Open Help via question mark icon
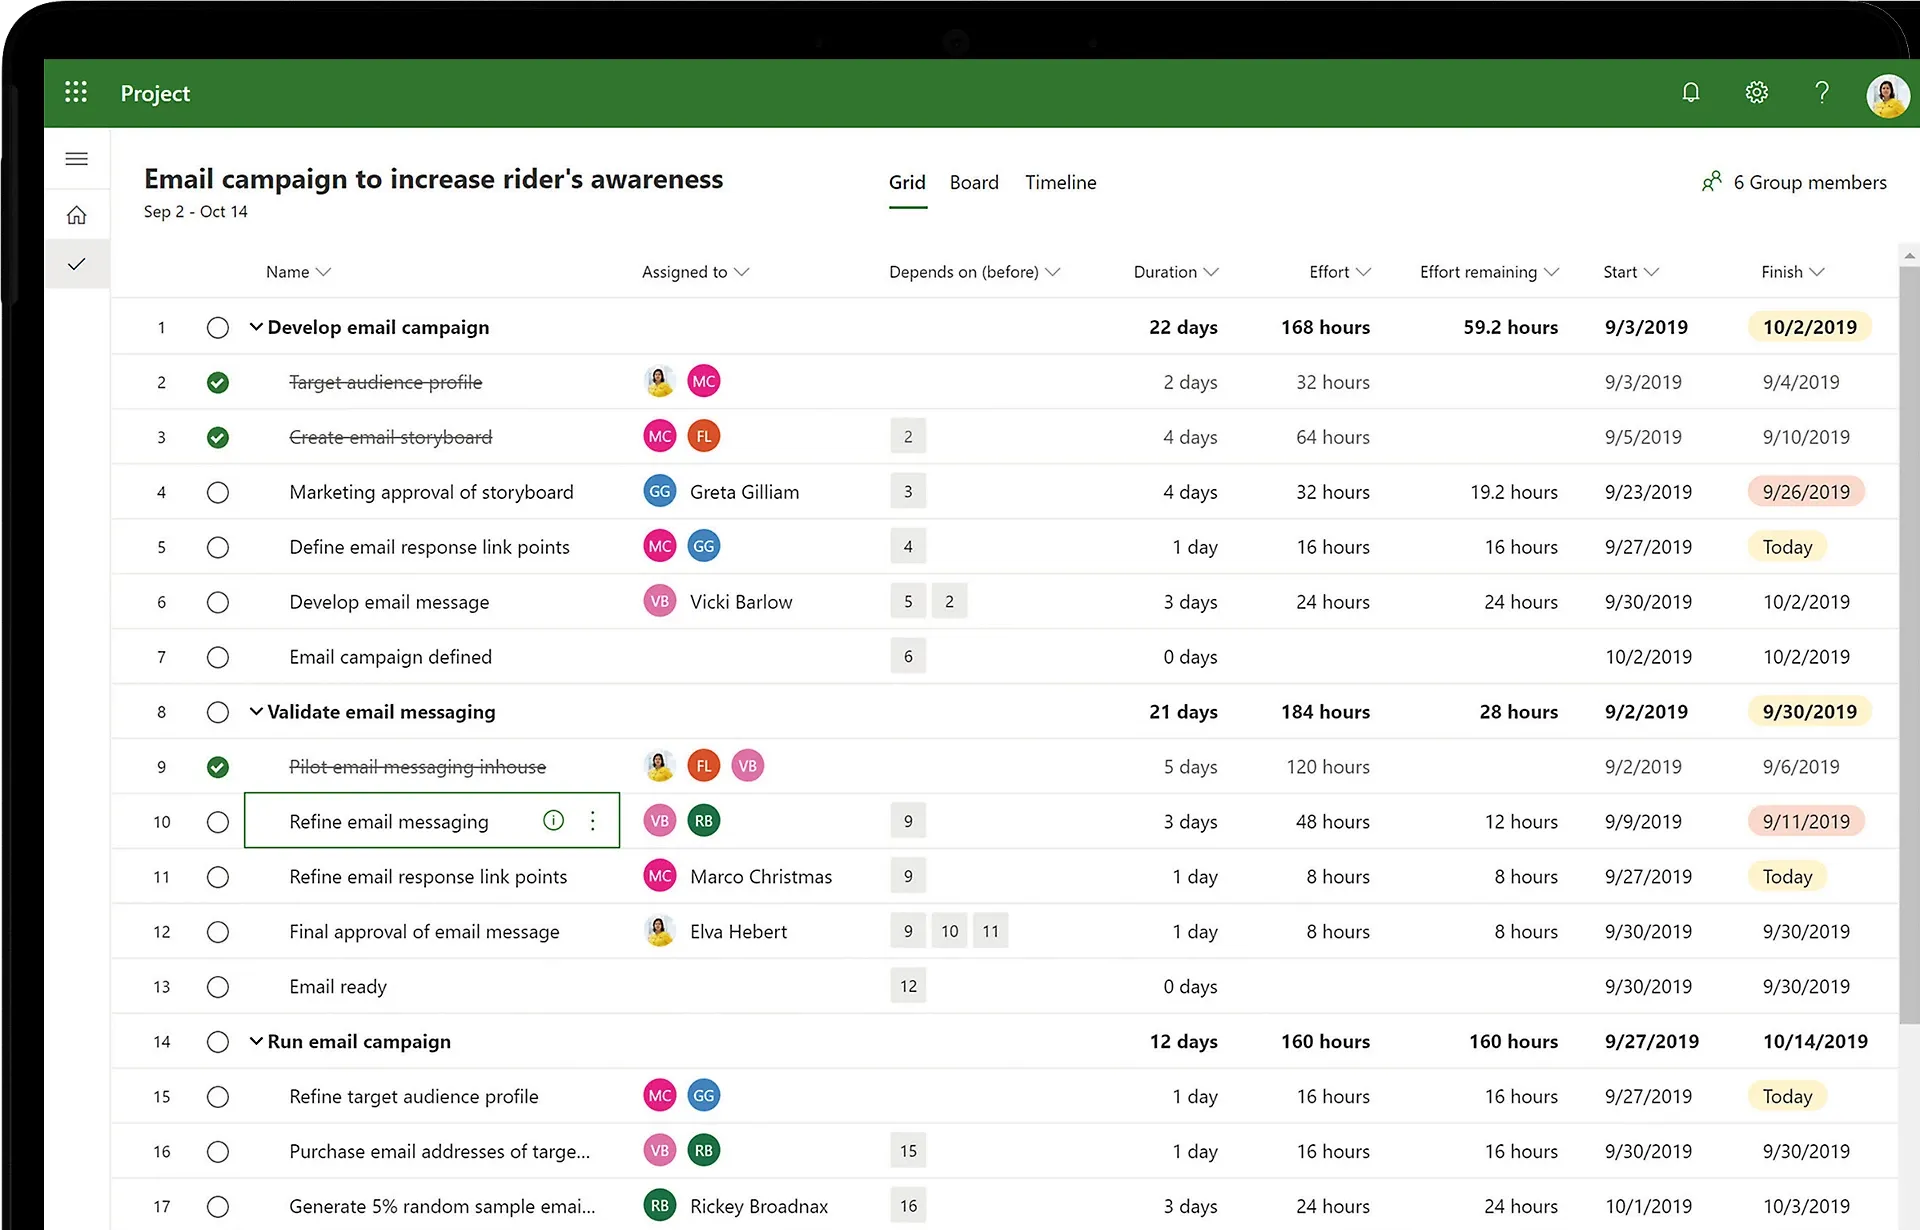 click(1822, 92)
